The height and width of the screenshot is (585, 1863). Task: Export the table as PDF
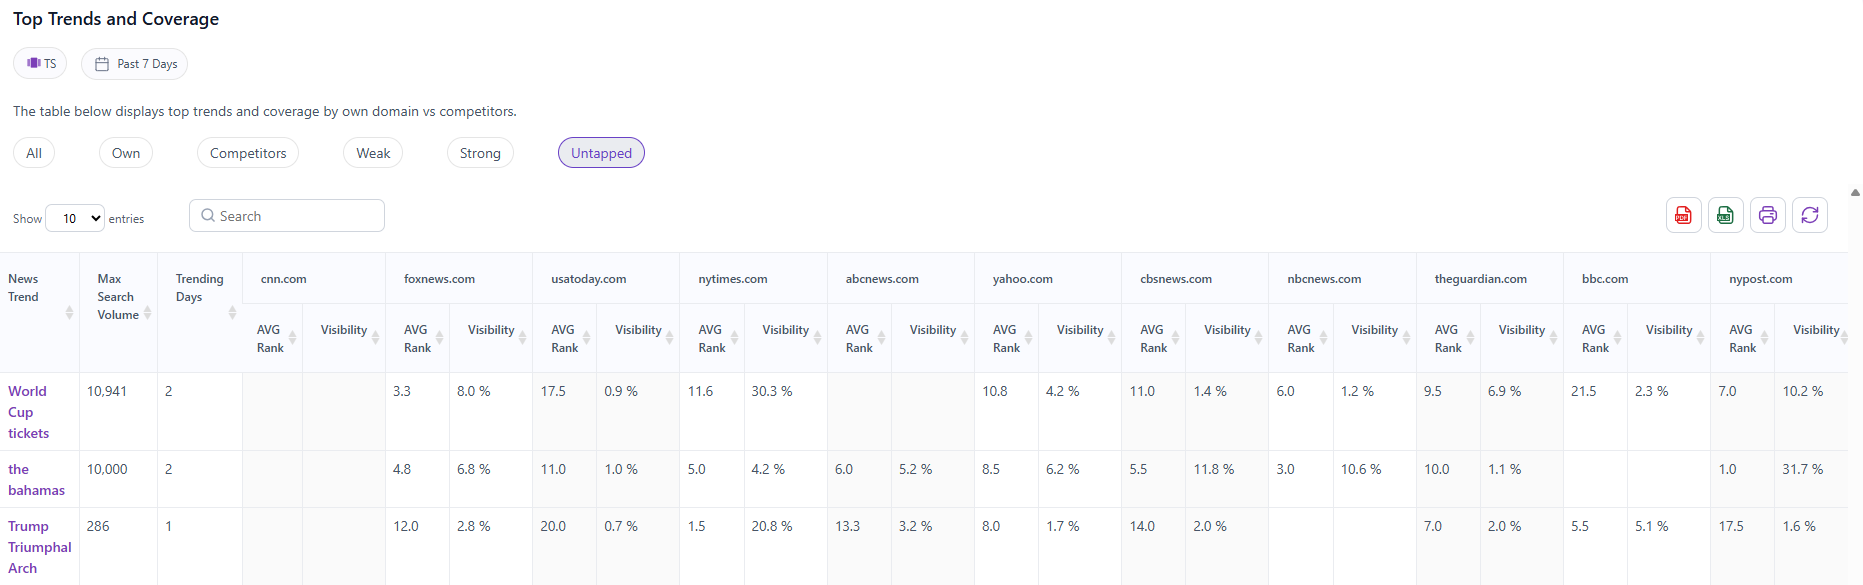[1683, 215]
